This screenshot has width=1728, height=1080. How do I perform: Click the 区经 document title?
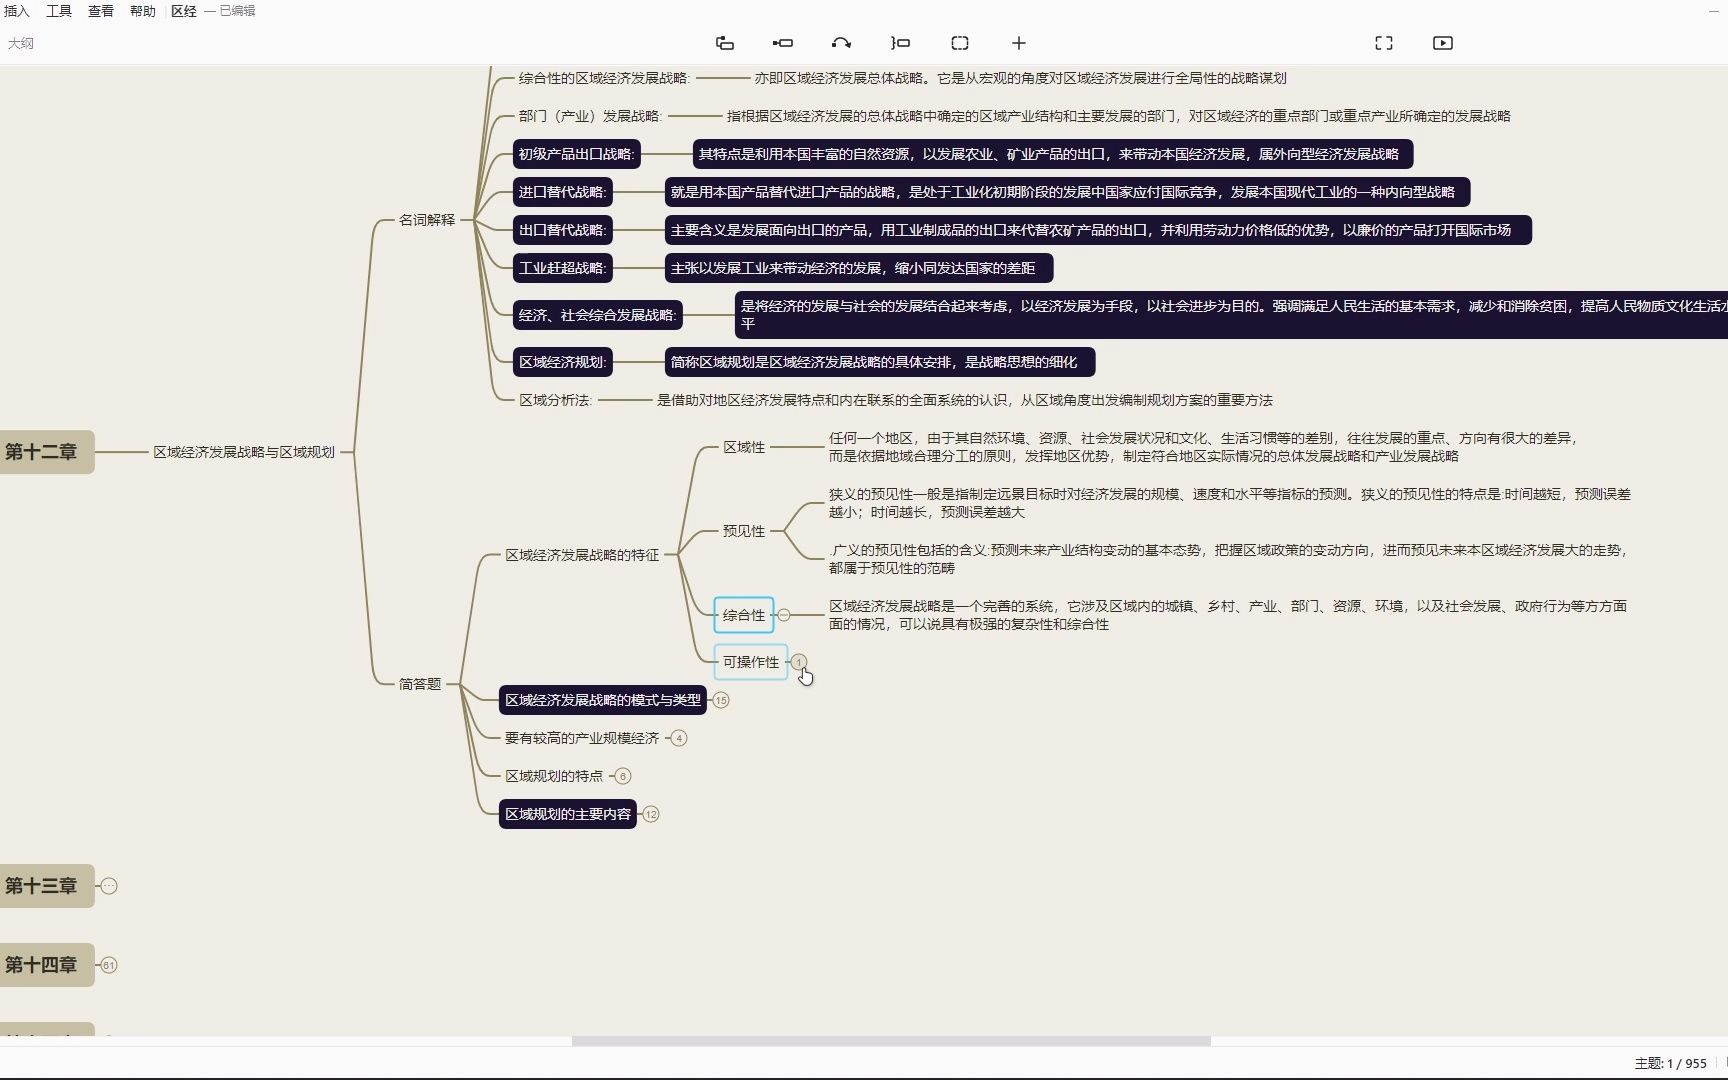tap(184, 11)
